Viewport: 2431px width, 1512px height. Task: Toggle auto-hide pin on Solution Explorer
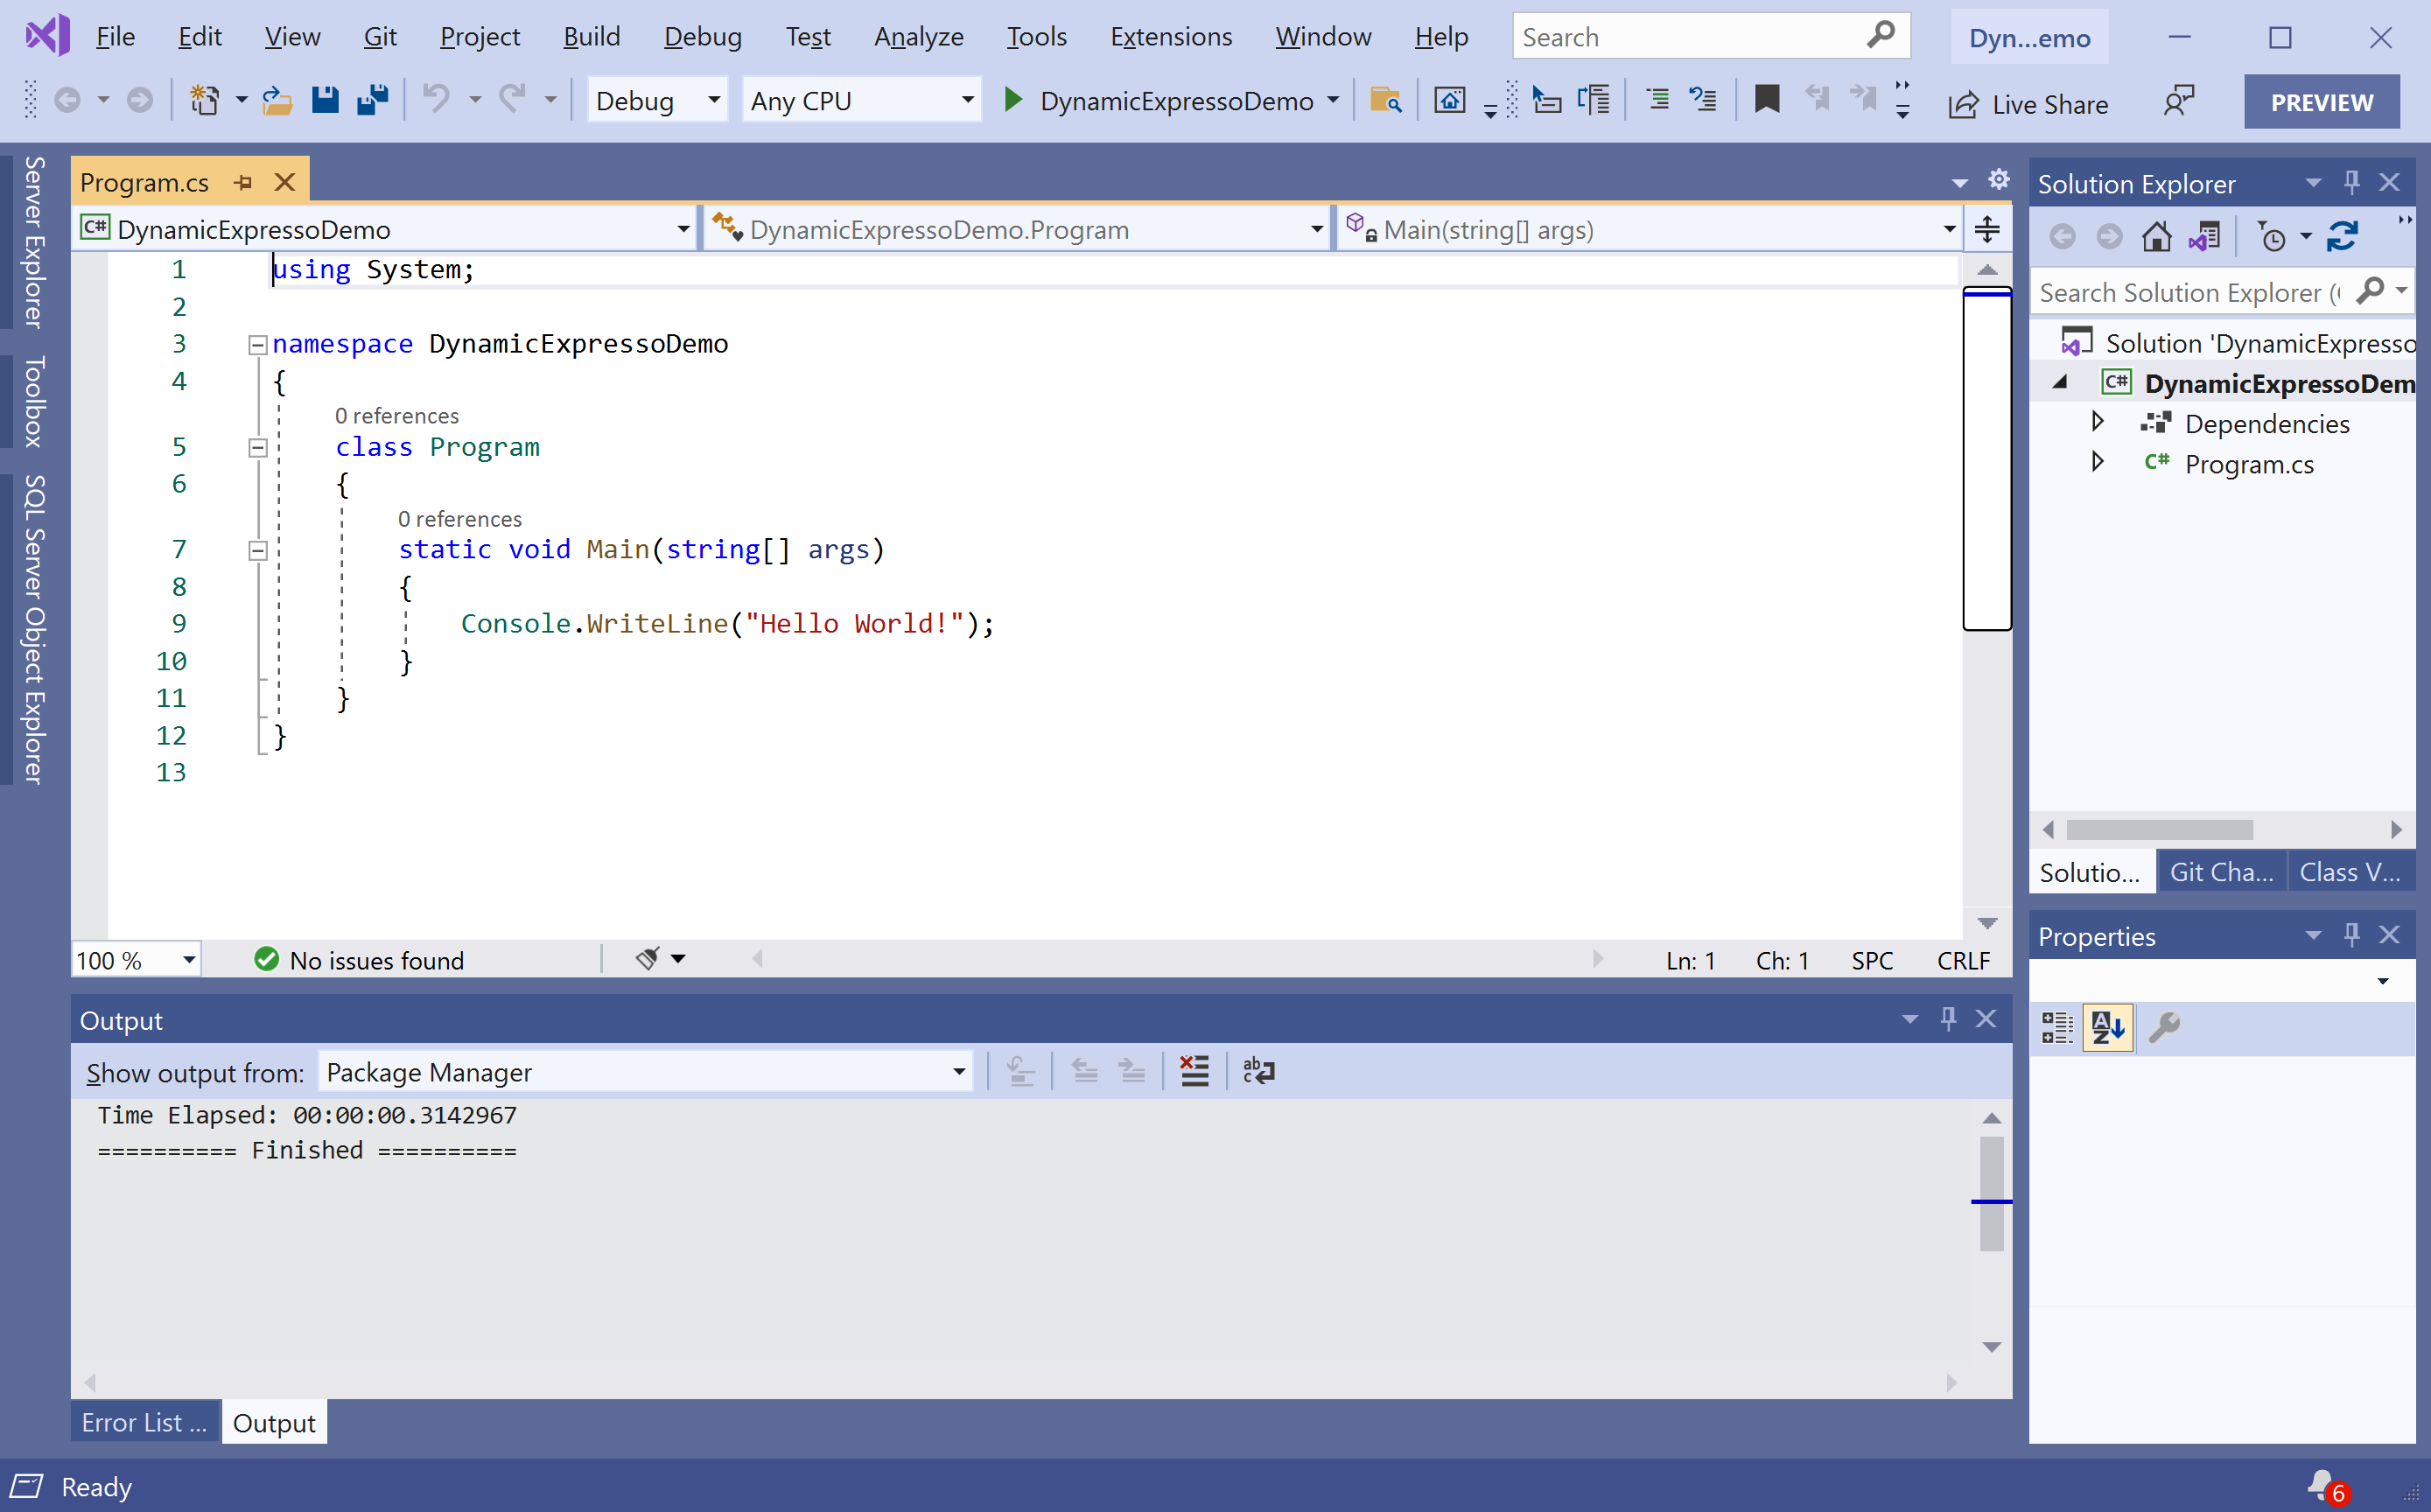point(2351,182)
